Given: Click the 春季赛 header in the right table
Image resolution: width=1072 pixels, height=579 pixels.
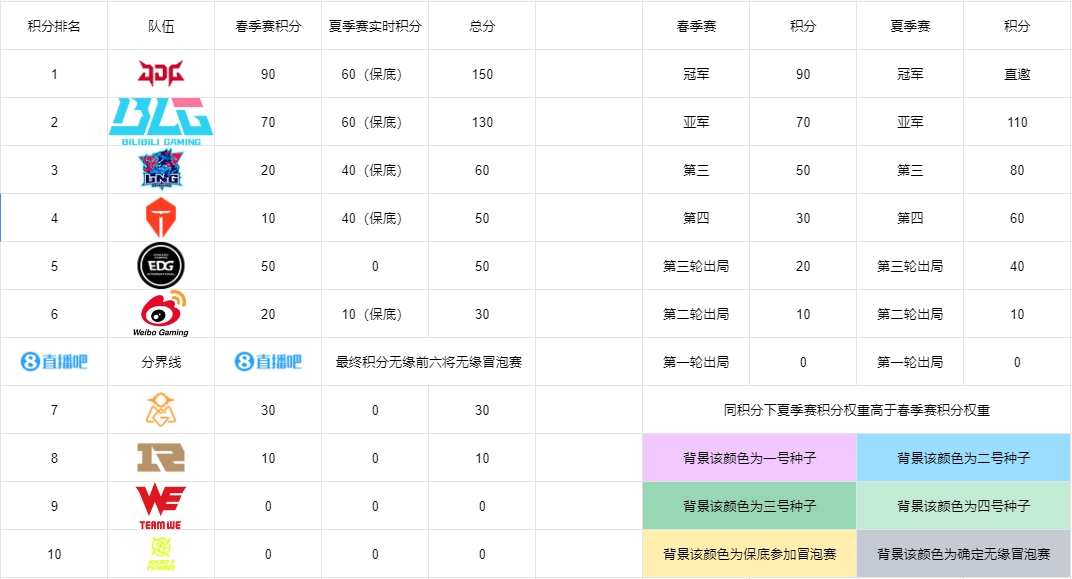Looking at the screenshot, I should coord(696,26).
